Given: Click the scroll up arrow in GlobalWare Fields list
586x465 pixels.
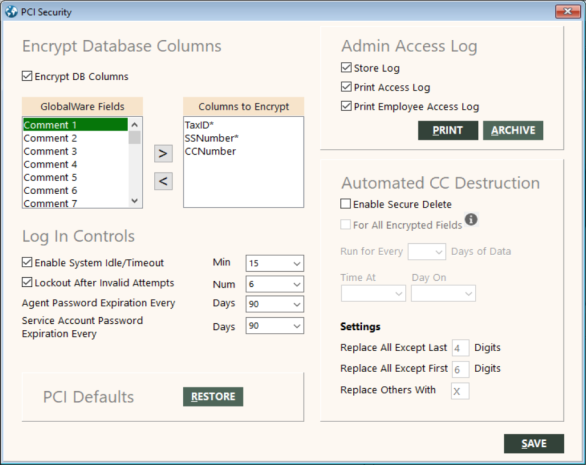Looking at the screenshot, I should [x=135, y=124].
